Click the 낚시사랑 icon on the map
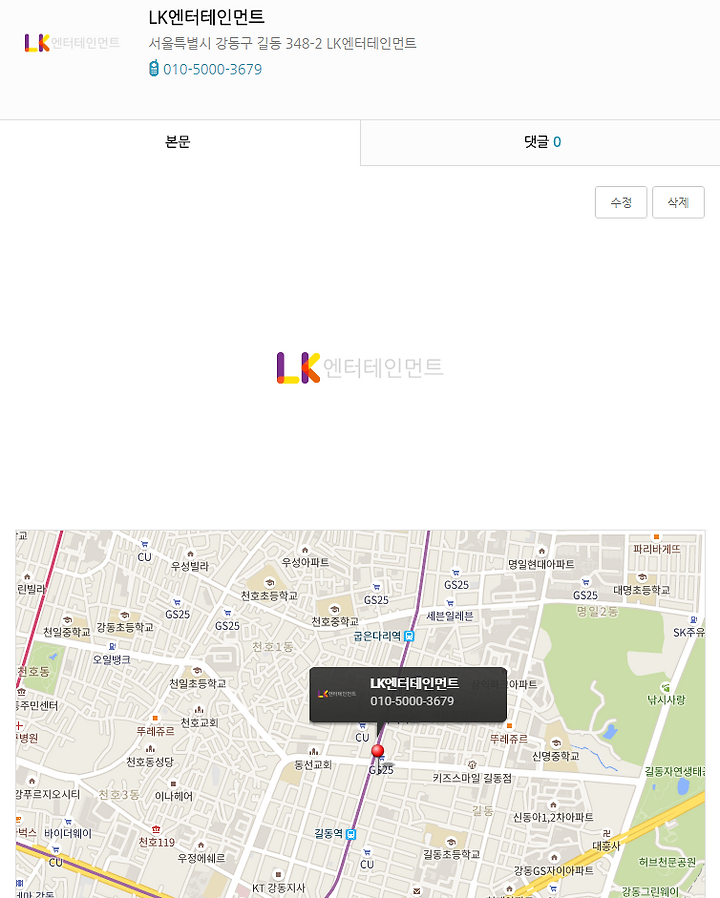Viewport: 720px width, 898px height. [x=665, y=687]
